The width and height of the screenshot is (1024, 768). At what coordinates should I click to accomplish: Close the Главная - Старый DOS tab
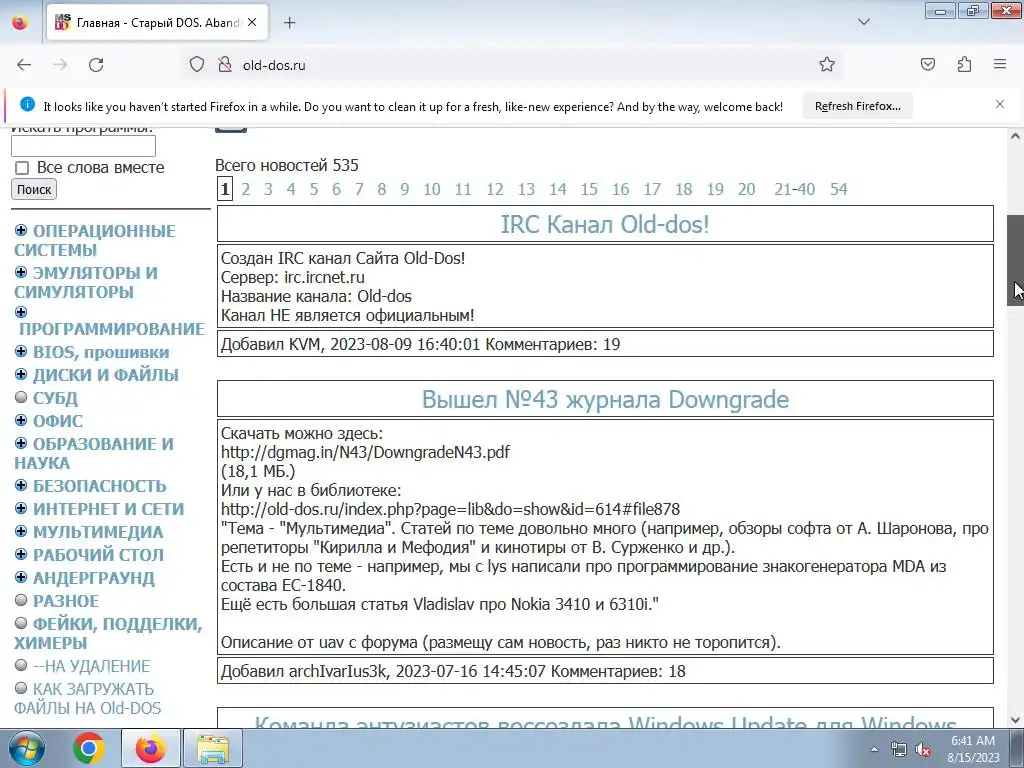pyautogui.click(x=252, y=22)
